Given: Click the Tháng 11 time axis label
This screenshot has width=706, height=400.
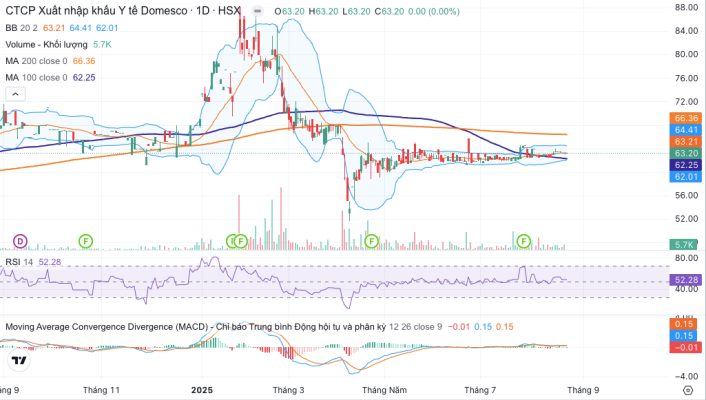Looking at the screenshot, I should point(101,390).
